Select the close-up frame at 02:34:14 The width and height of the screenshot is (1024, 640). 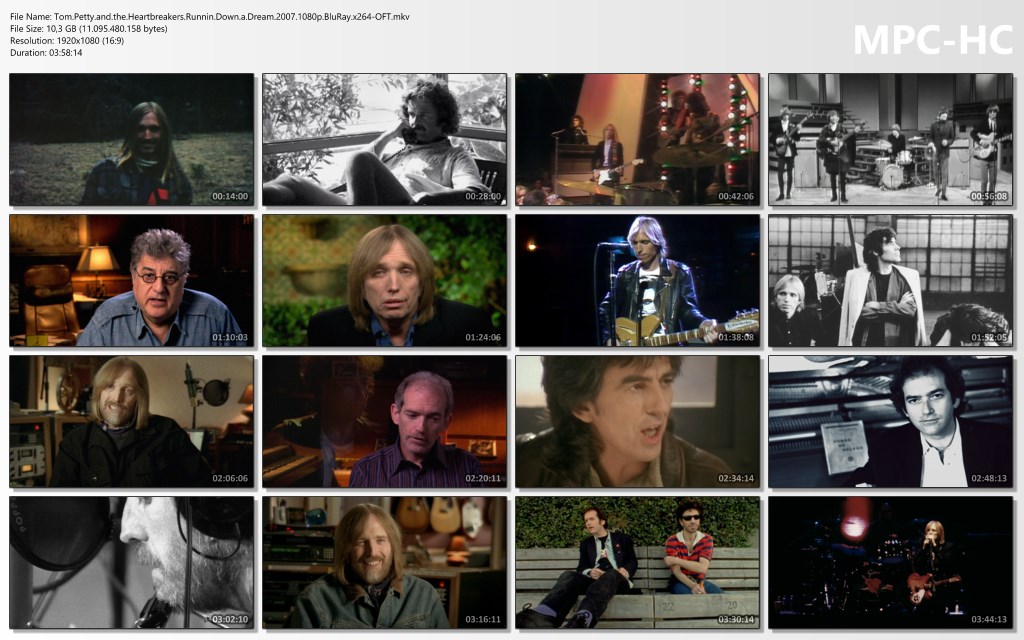637,421
